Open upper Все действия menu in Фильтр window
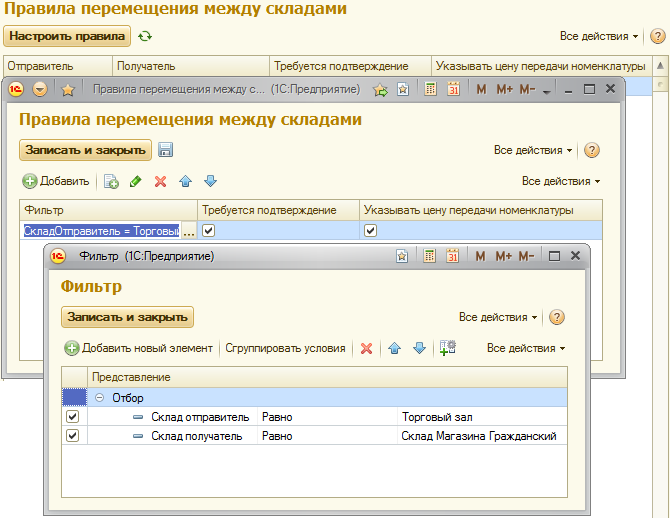Screen dimensions: 670x518 point(497,317)
